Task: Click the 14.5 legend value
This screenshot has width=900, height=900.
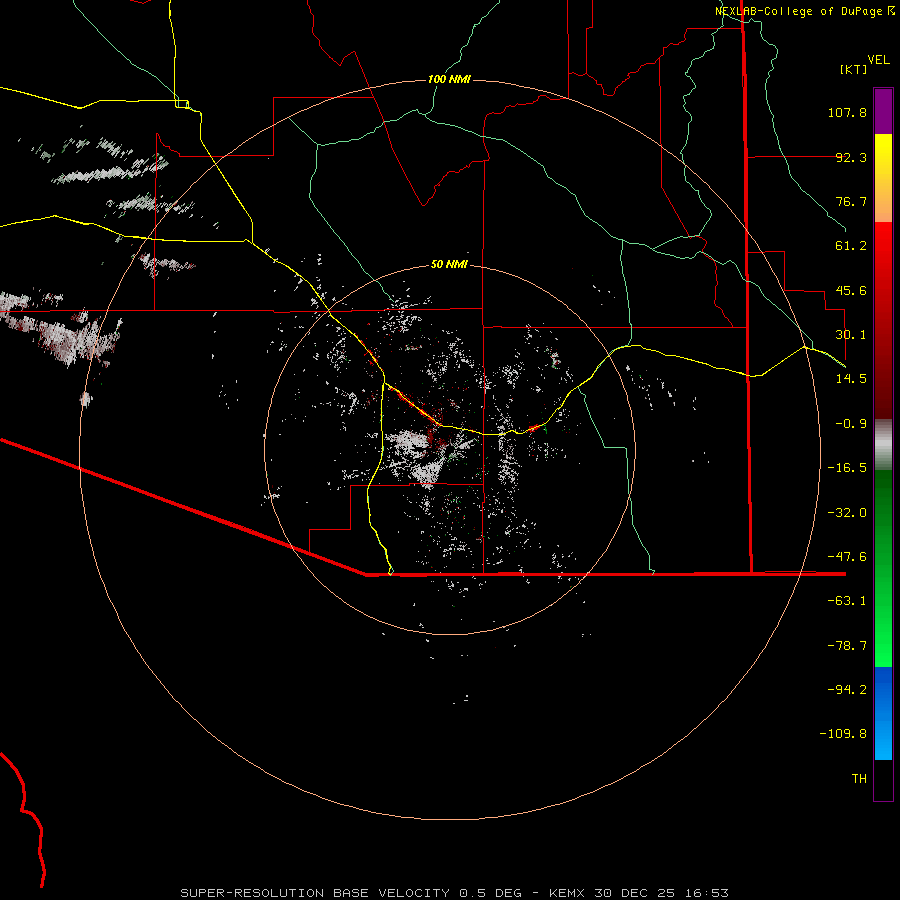Action: pos(851,379)
